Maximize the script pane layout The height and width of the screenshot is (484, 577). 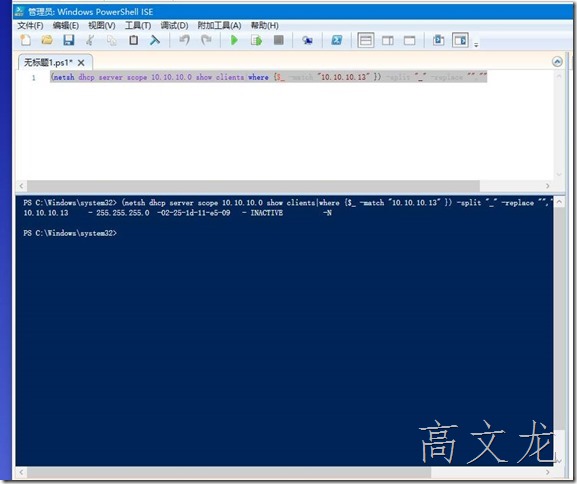point(410,40)
